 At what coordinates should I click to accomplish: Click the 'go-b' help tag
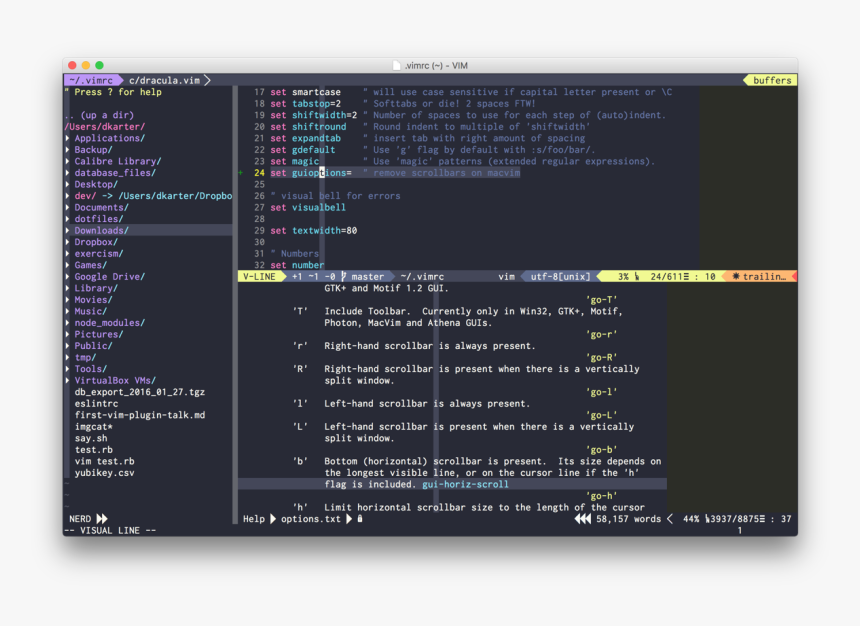pos(602,449)
